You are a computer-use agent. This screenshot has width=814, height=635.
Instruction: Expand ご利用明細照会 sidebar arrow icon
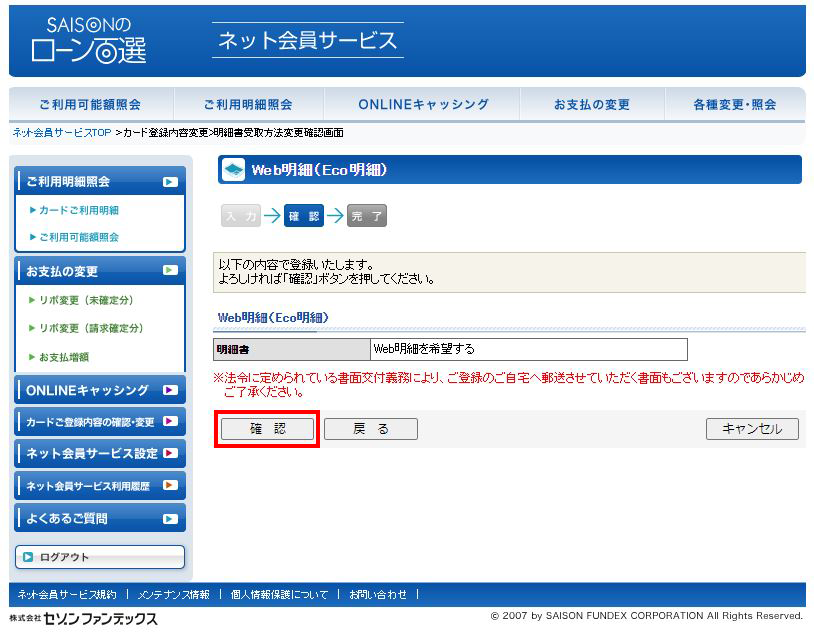point(170,182)
